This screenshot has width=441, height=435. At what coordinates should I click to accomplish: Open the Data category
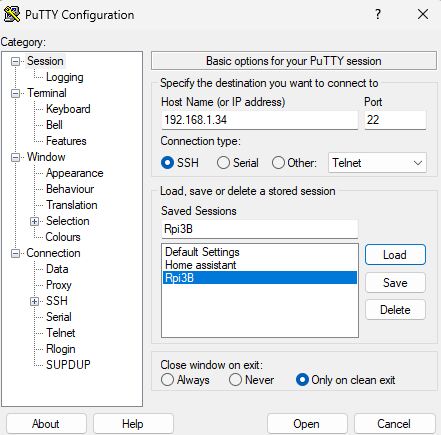click(57, 269)
